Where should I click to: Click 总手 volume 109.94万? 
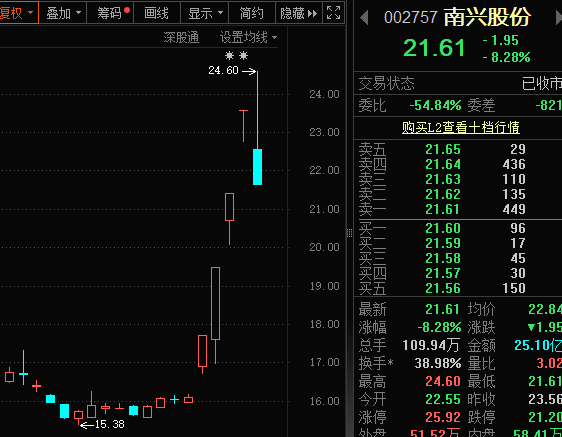click(x=431, y=345)
